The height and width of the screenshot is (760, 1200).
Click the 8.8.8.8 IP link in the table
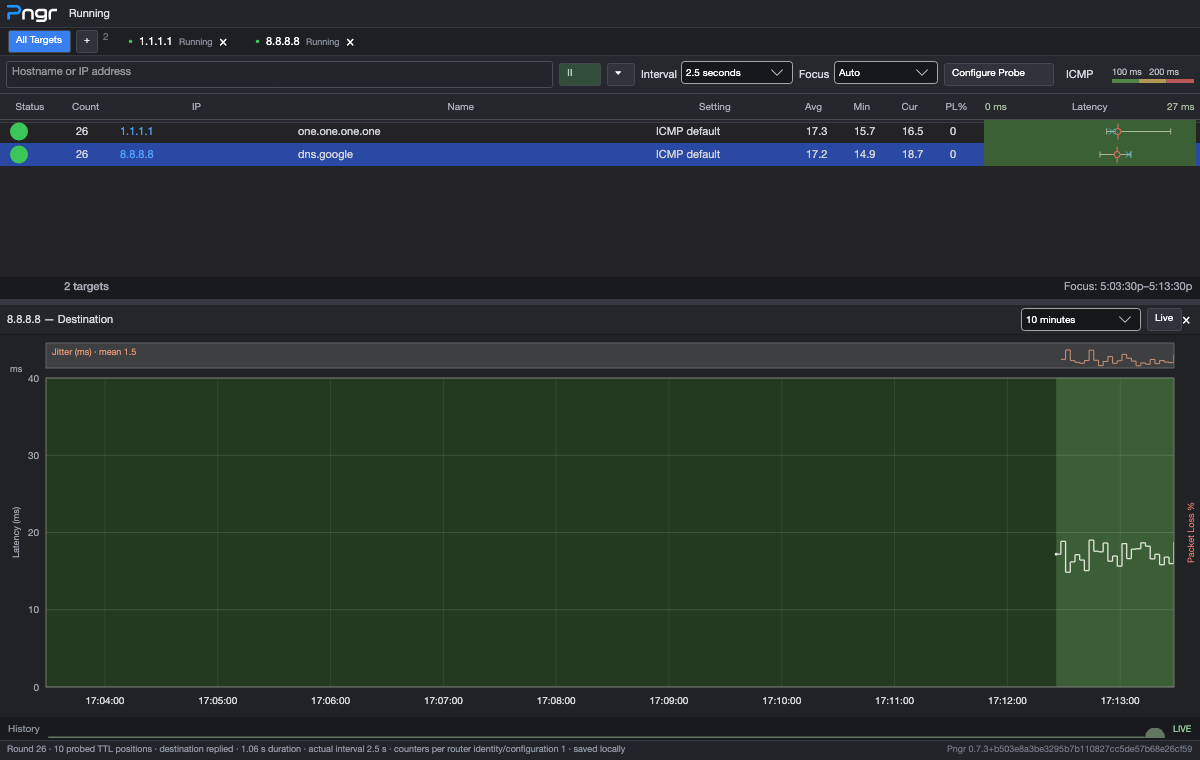click(137, 154)
